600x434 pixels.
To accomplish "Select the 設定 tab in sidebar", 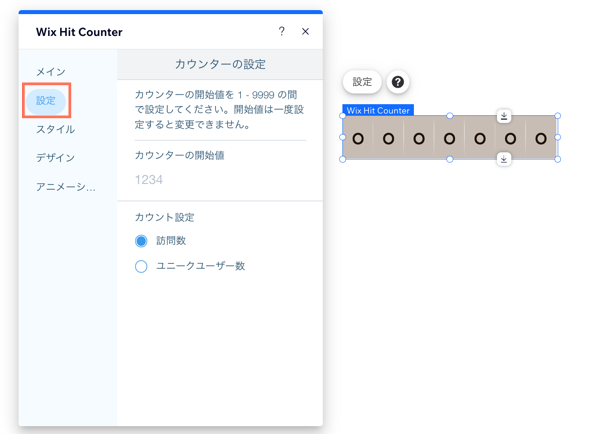I will pyautogui.click(x=46, y=101).
